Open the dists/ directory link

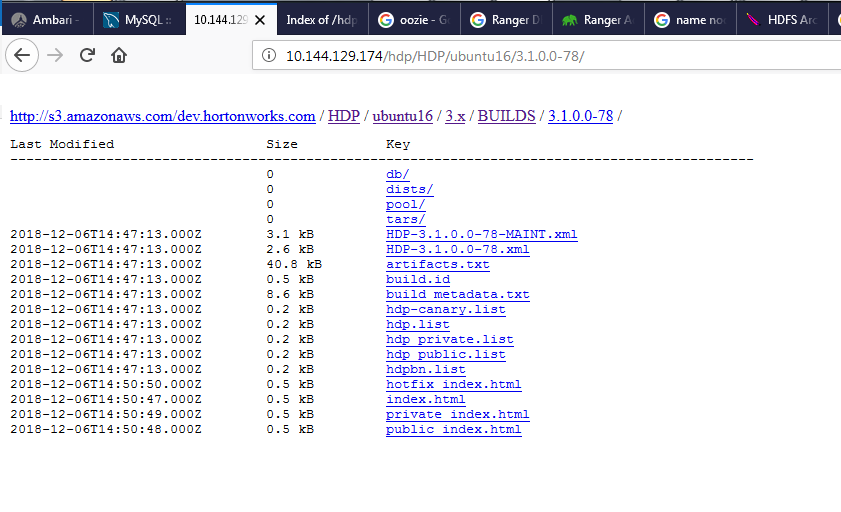click(409, 189)
